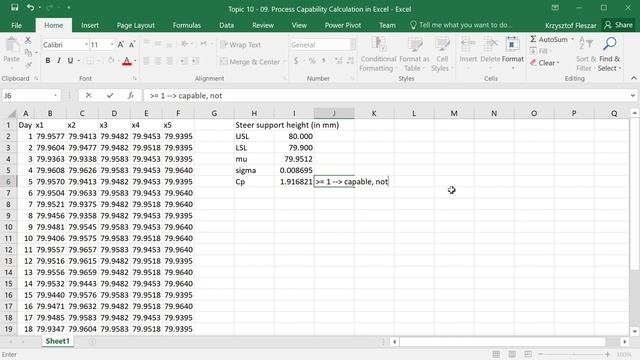Click the zoom slider in status bar
Viewport: 640px width, 360px height.
(573, 354)
